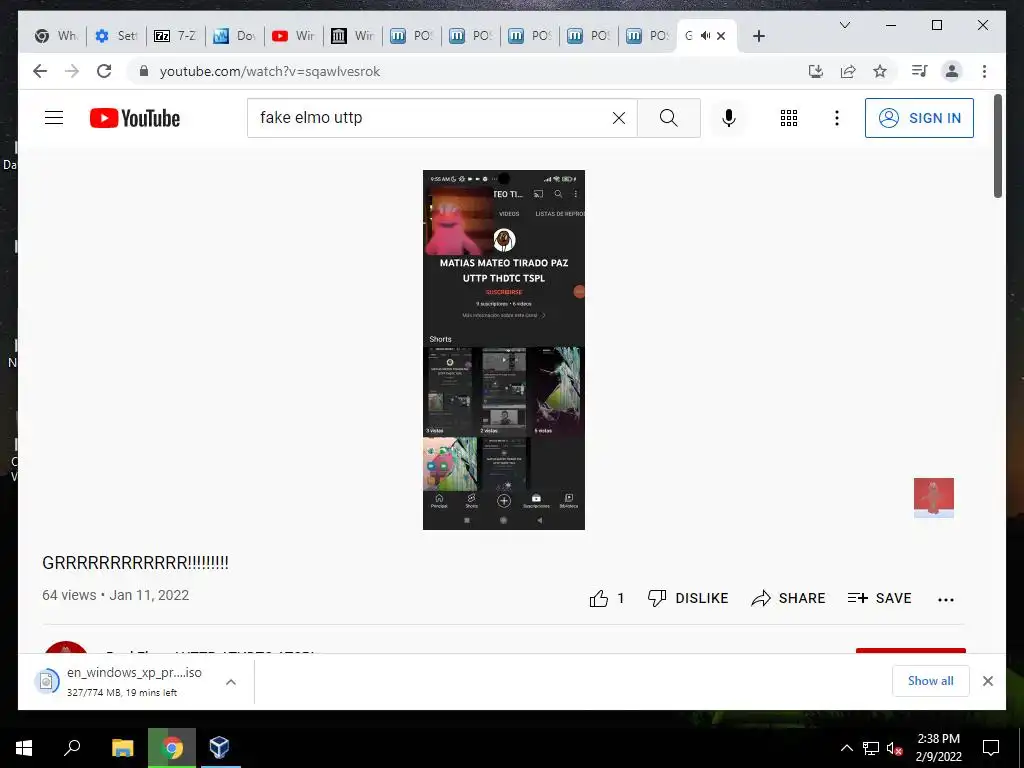Run the search with the magnifier button

coord(669,118)
